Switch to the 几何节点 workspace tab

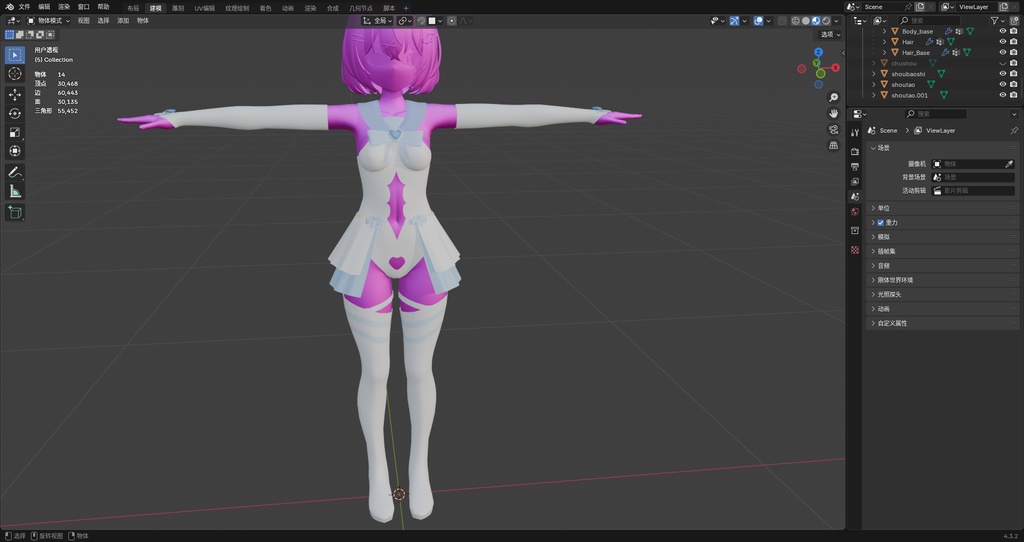point(360,8)
